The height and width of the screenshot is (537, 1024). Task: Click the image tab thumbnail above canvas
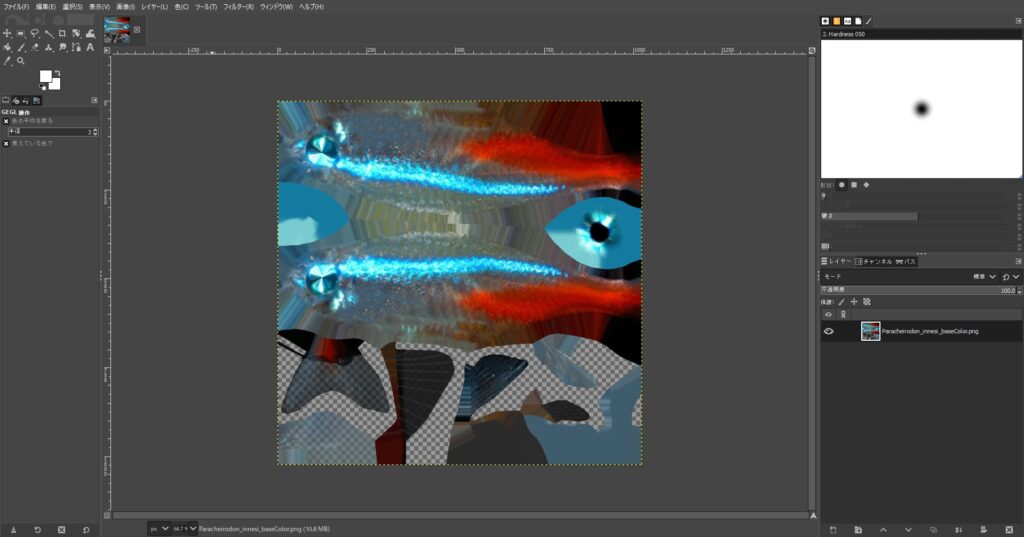[x=118, y=30]
